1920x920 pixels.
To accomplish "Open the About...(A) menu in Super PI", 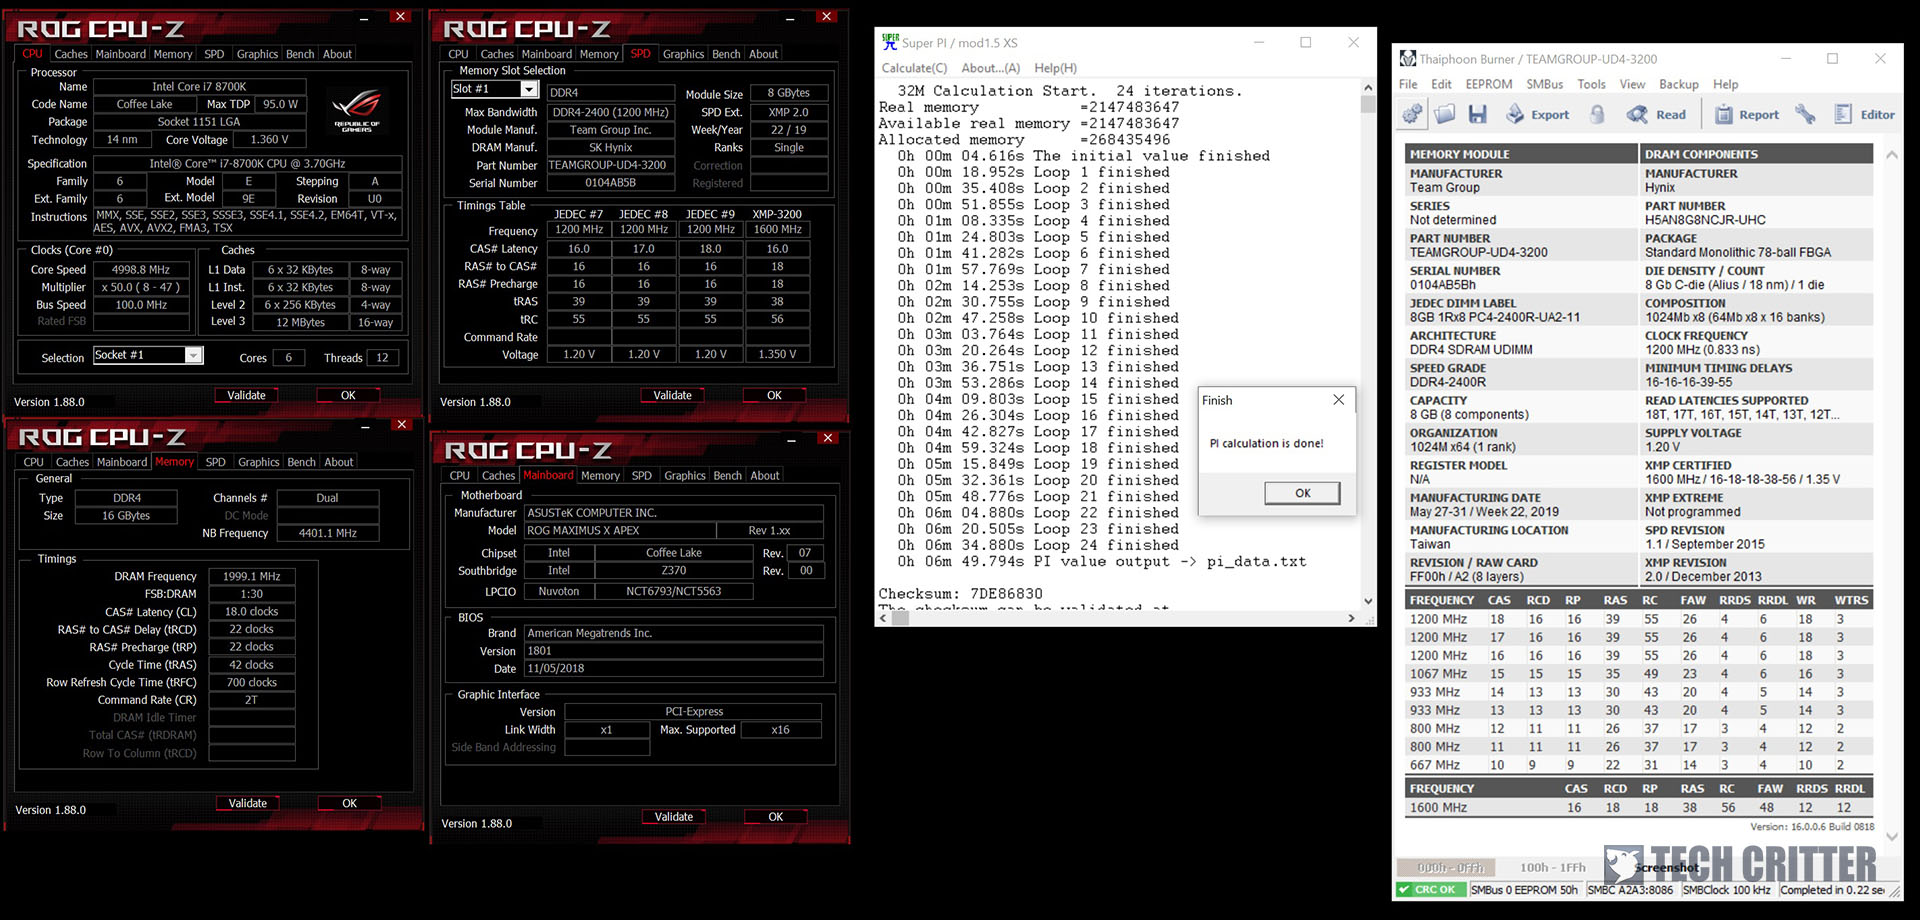I will [x=990, y=68].
